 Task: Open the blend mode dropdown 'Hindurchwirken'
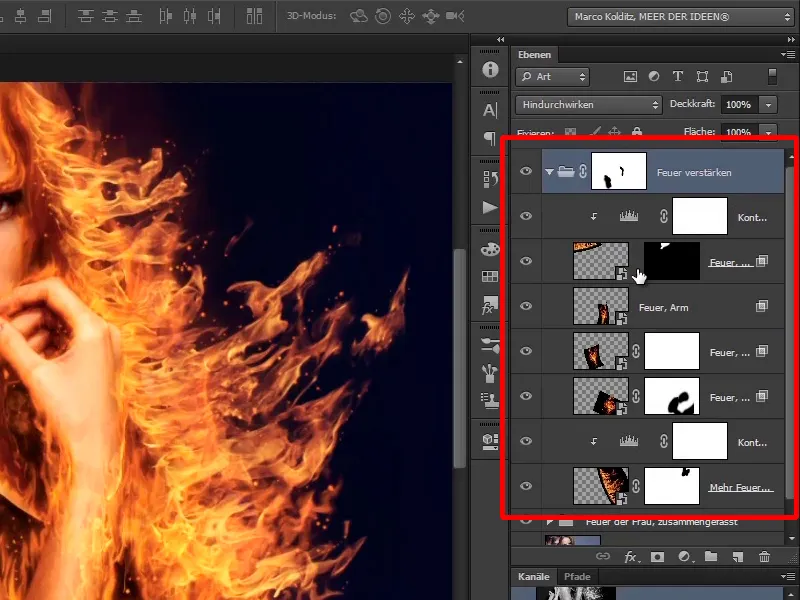pyautogui.click(x=589, y=104)
